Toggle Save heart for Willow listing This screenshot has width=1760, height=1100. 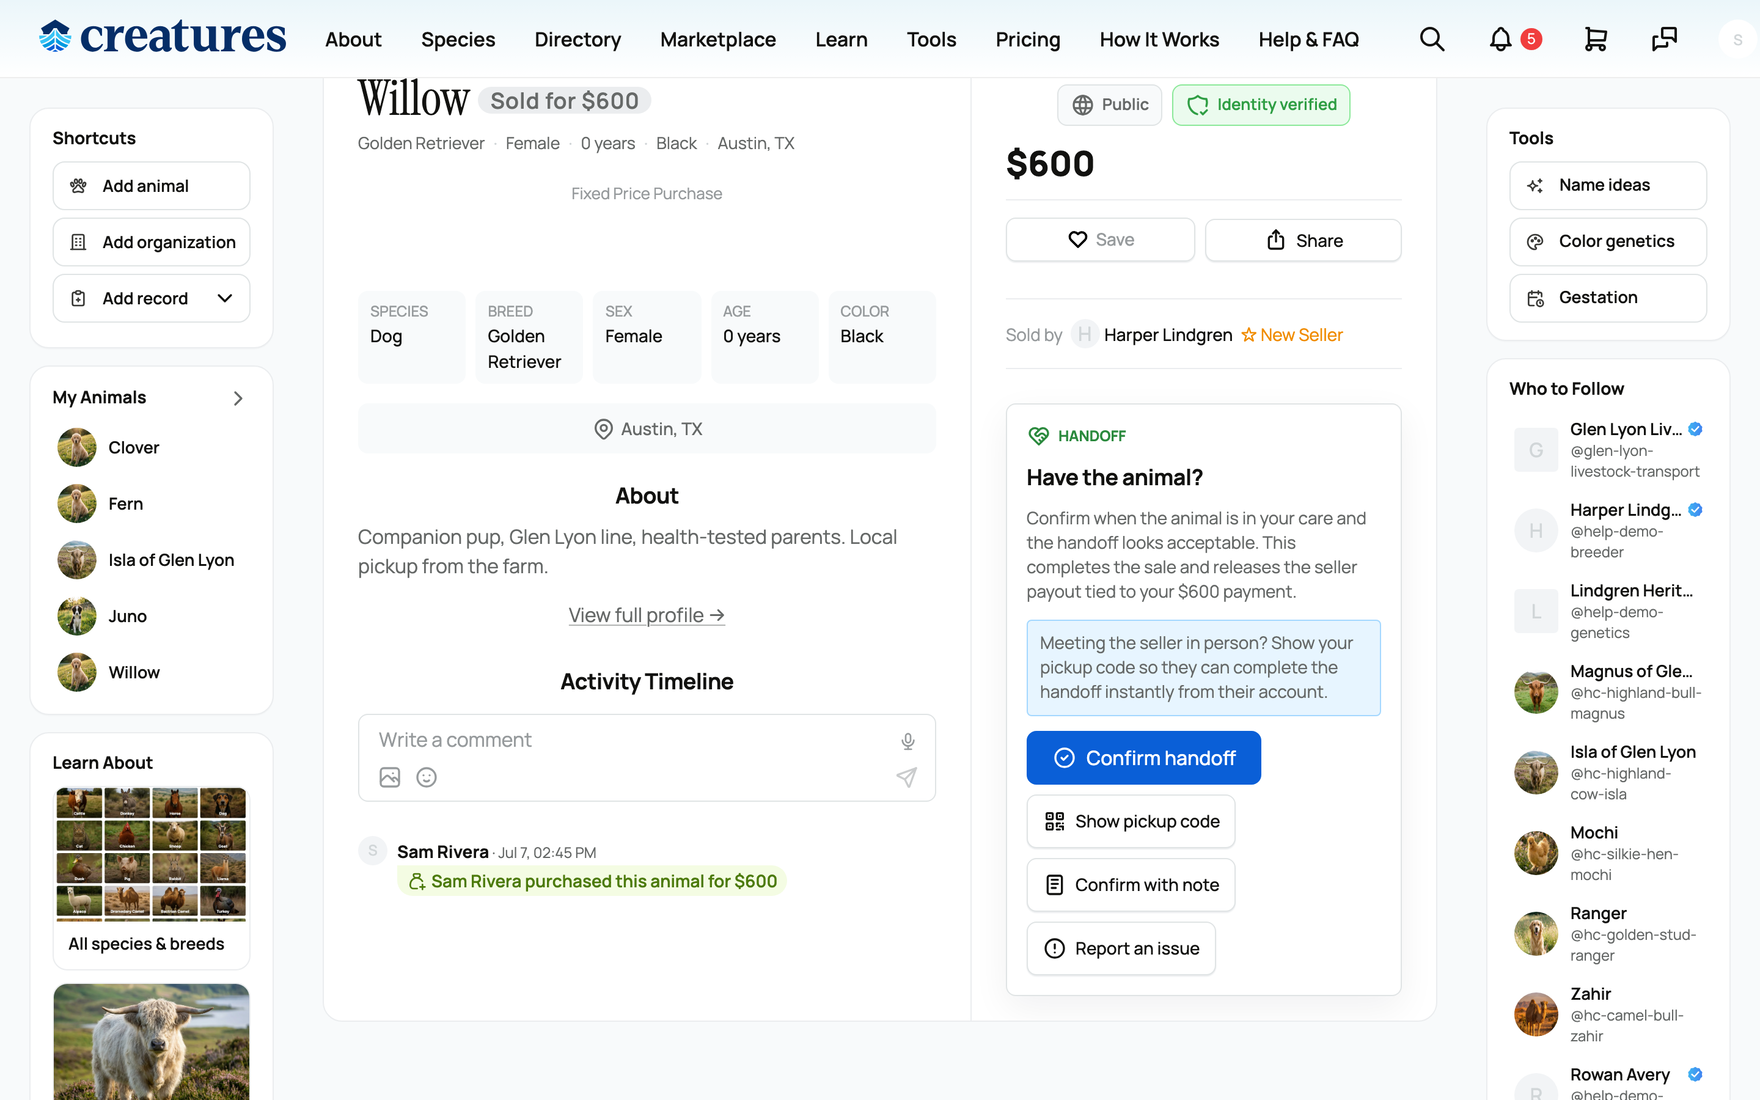pyautogui.click(x=1100, y=240)
